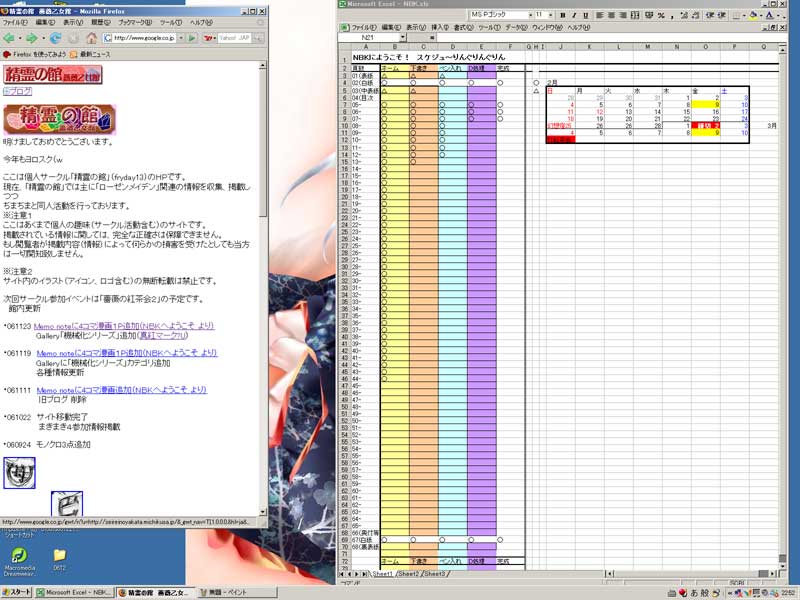Open Macromedia Dreamweaver desktop shortcut
The image size is (800, 600).
(19, 561)
